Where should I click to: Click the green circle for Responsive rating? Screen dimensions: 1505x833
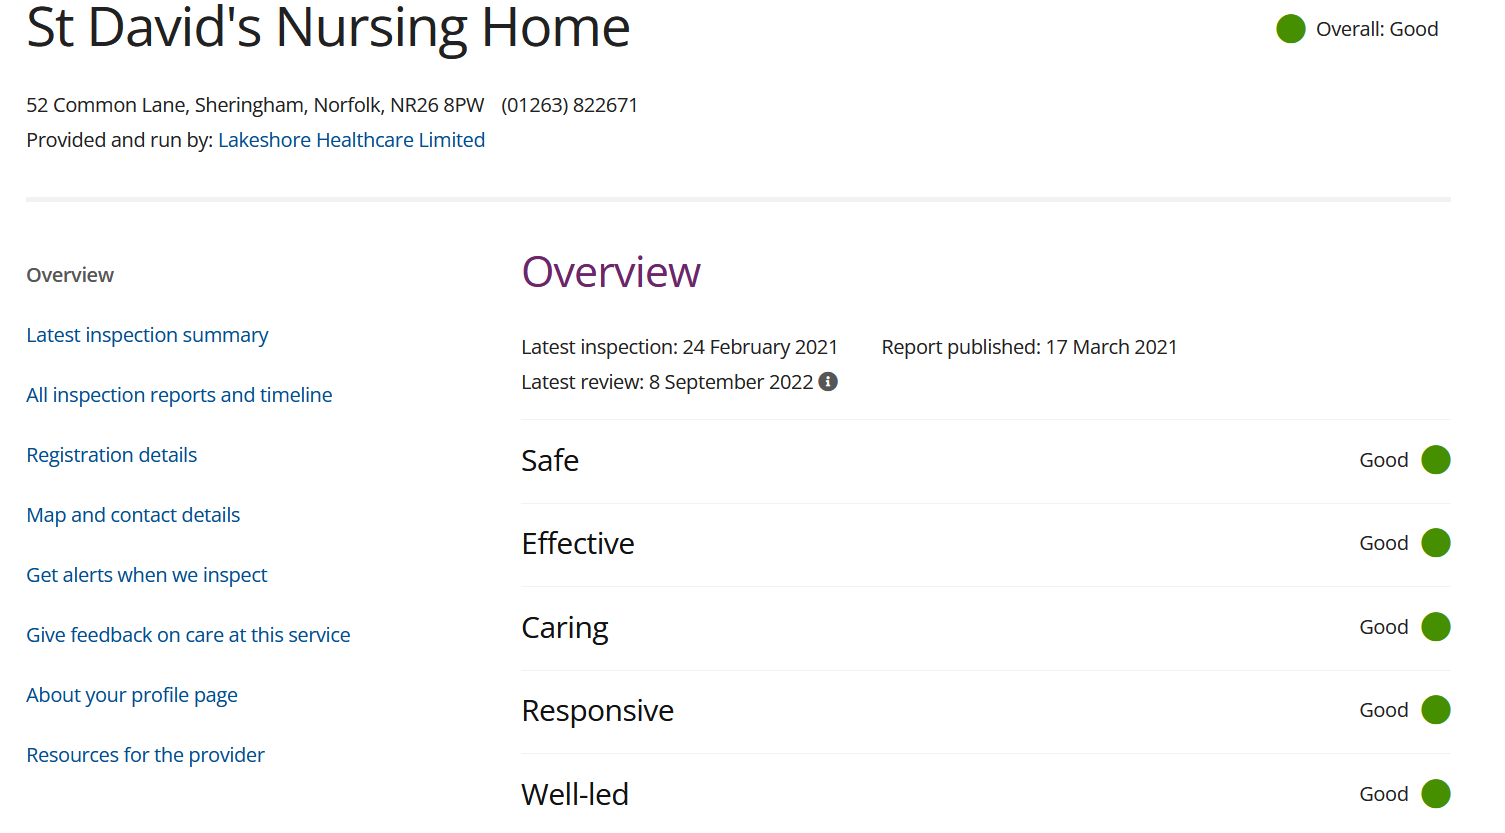click(1436, 710)
